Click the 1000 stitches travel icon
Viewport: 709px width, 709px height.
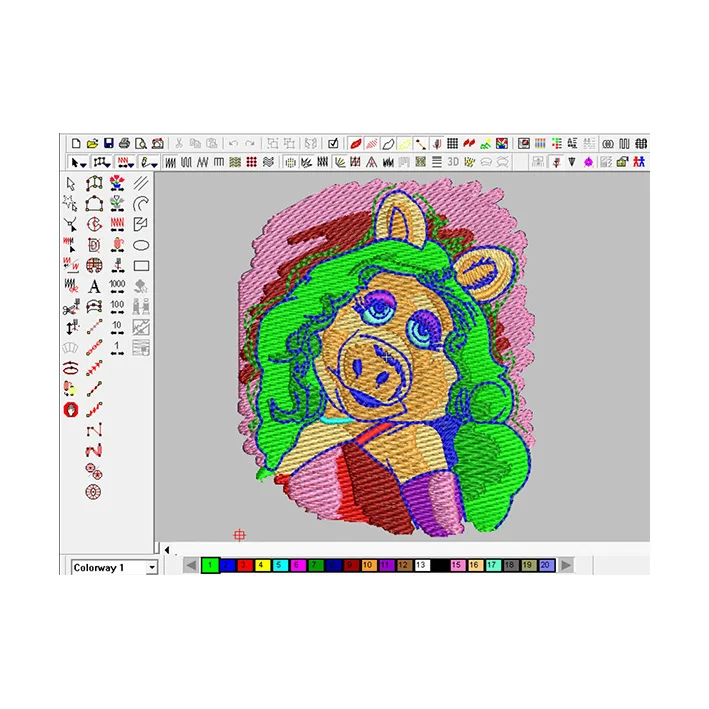(117, 286)
